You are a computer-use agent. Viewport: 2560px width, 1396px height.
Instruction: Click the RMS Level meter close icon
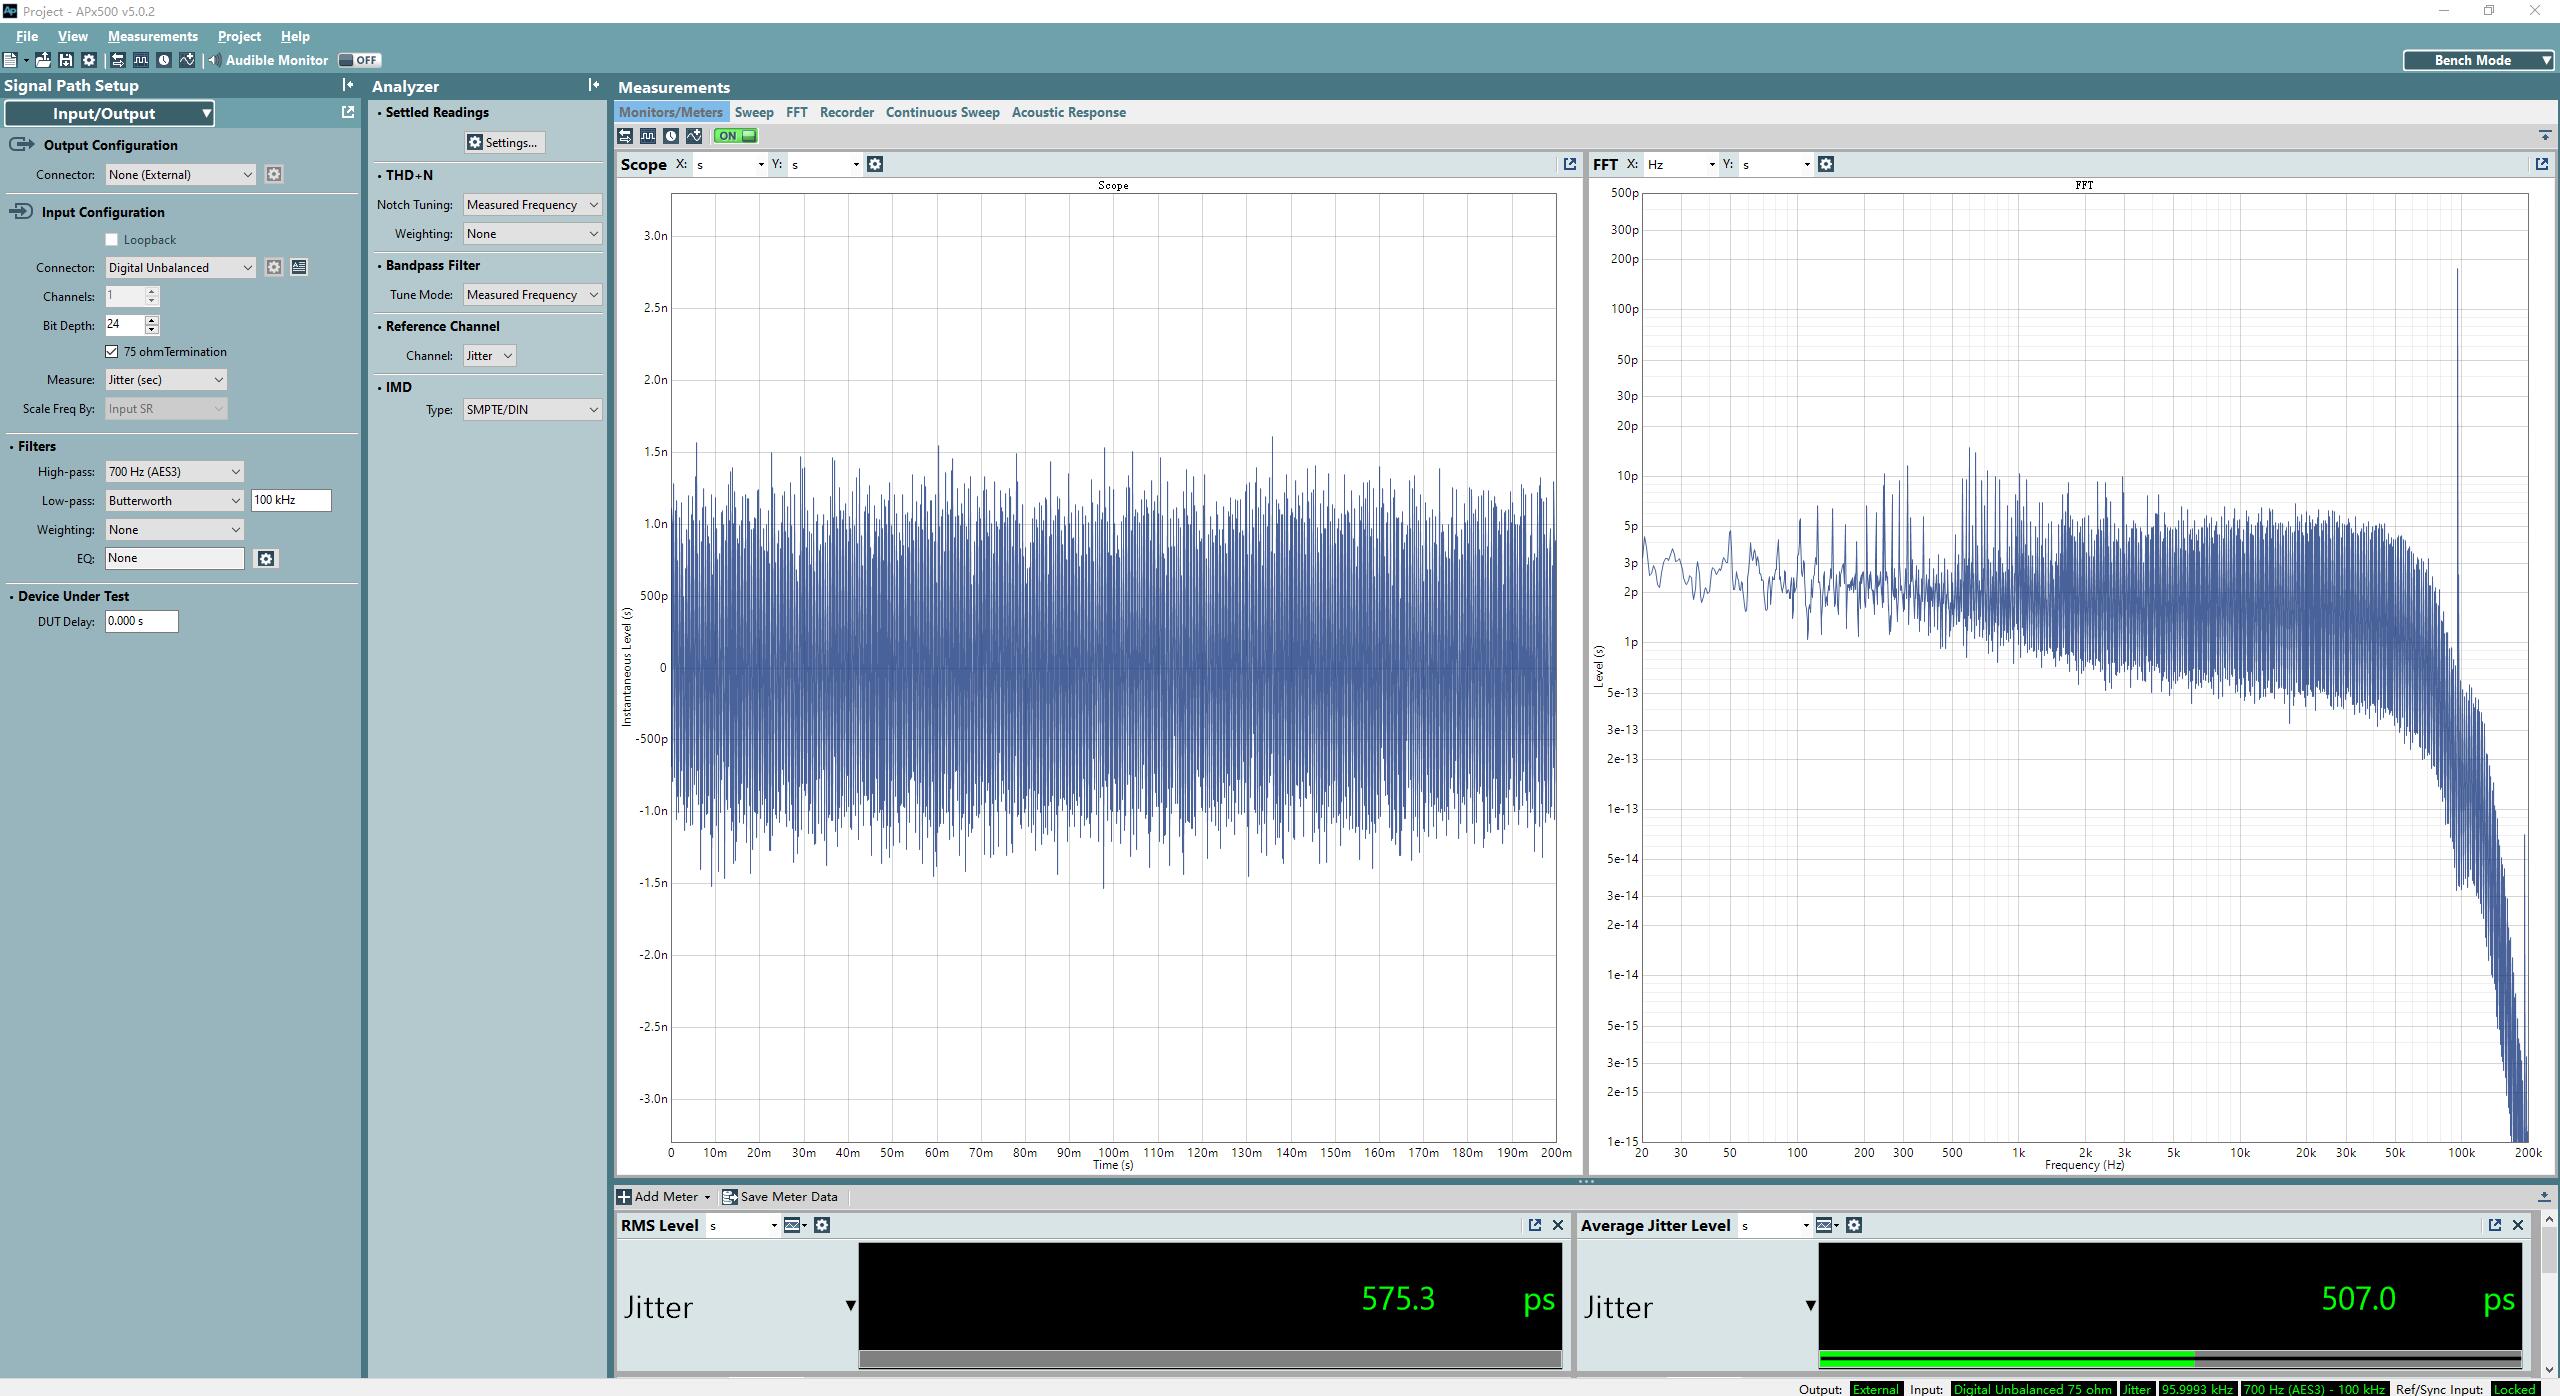(x=1558, y=1226)
